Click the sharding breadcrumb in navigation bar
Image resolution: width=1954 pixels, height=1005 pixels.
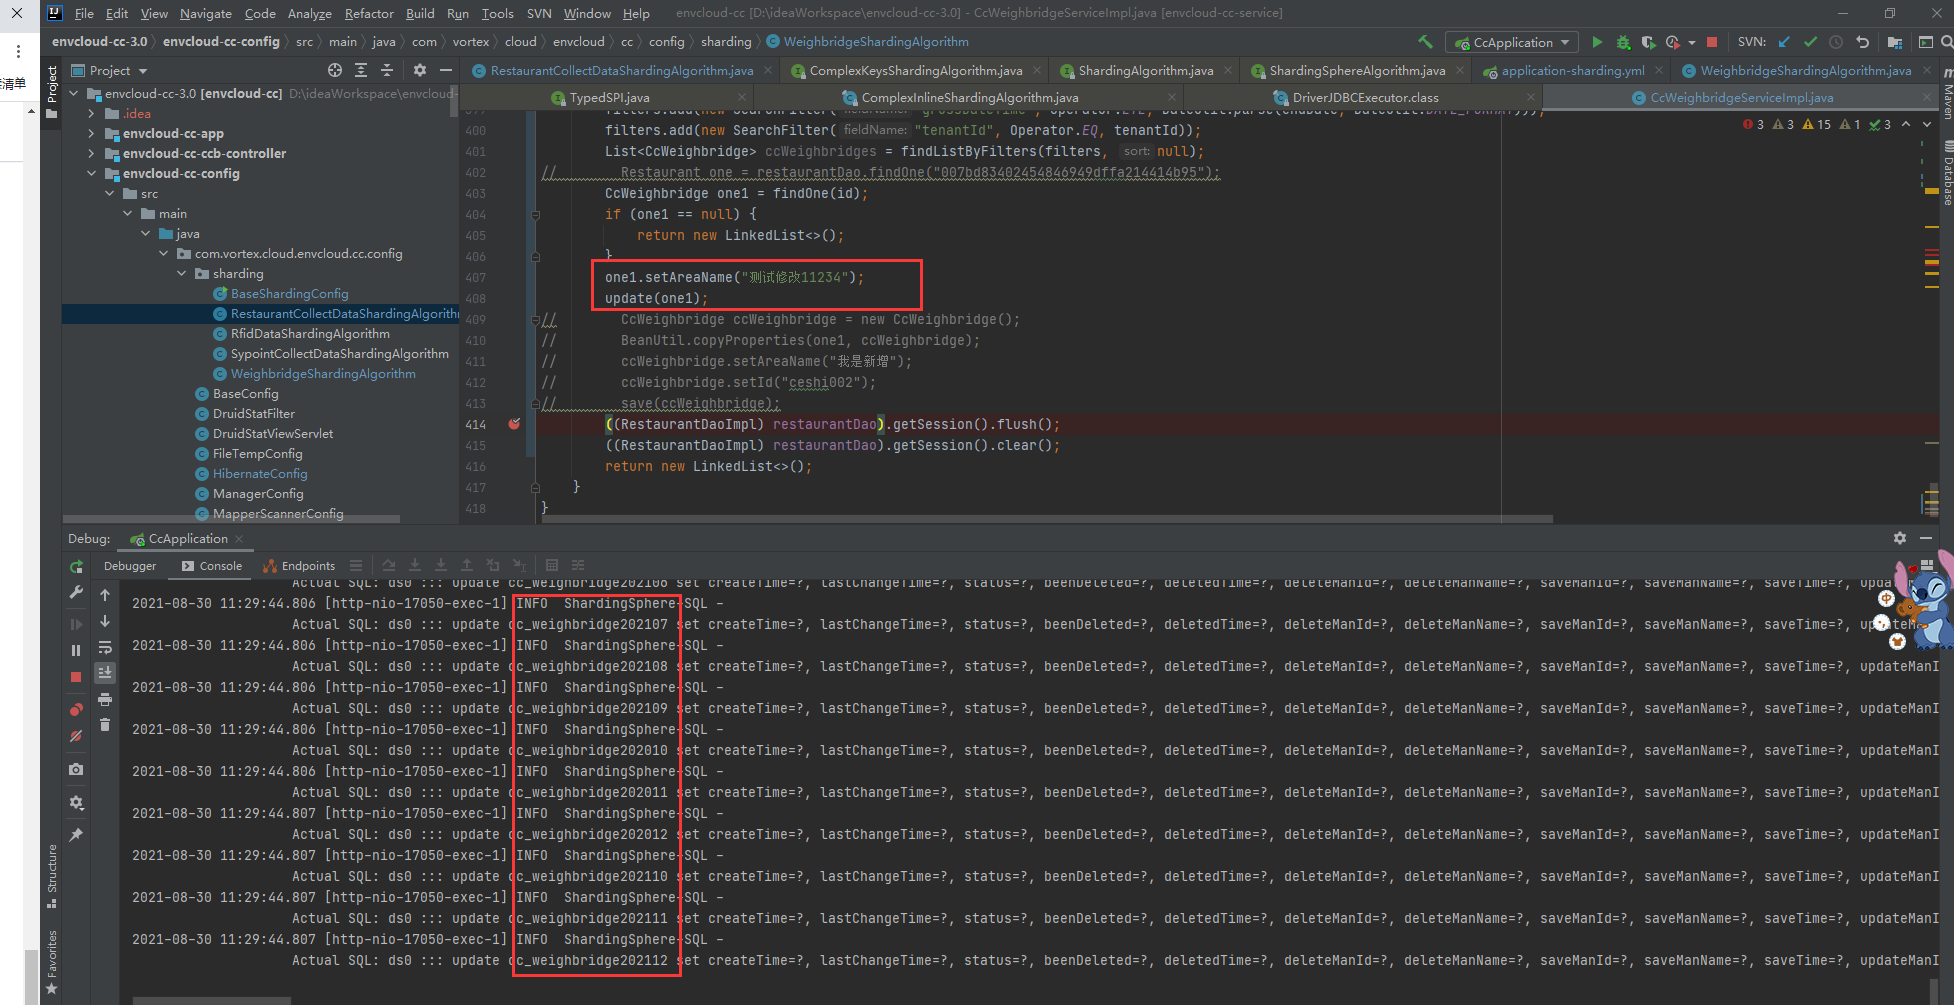click(727, 42)
